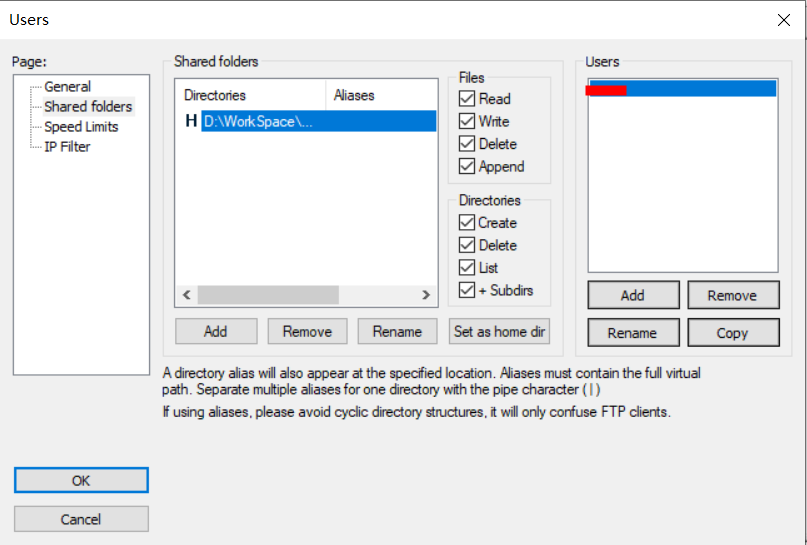The height and width of the screenshot is (545, 807).
Task: Select the D:\WorkSpace directory entry
Action: click(258, 122)
